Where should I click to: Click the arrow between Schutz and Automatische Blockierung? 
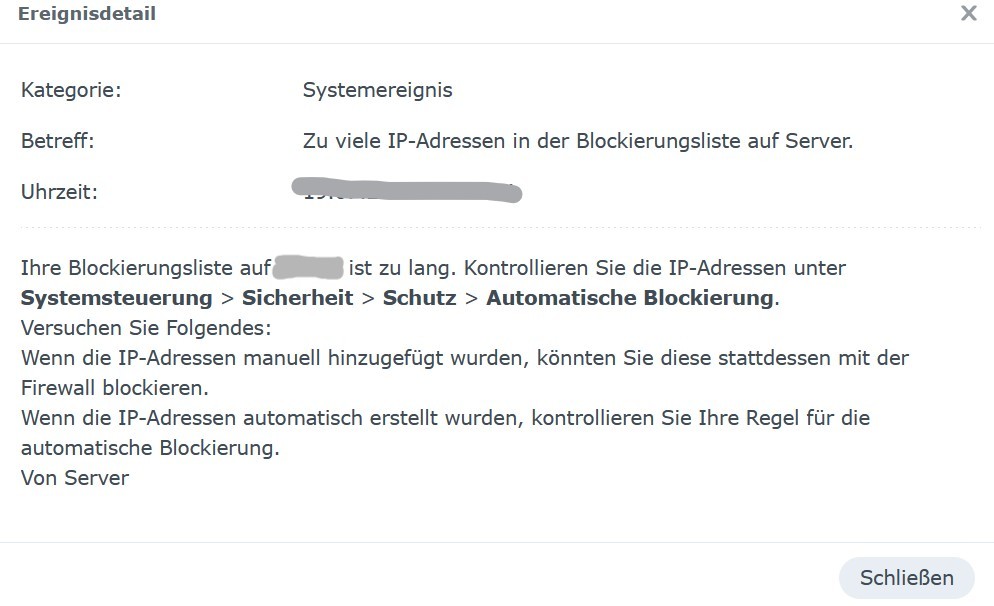(x=471, y=299)
